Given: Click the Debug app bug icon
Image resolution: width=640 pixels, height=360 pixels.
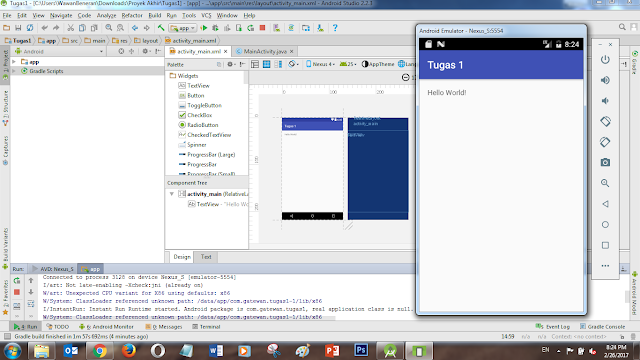Looking at the screenshot, I should point(215,28).
